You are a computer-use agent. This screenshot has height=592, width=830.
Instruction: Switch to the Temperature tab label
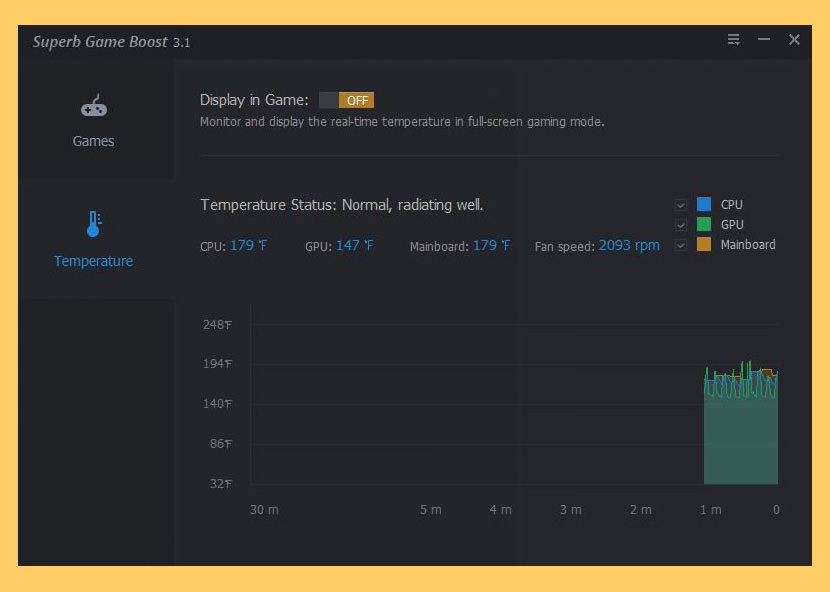point(94,261)
